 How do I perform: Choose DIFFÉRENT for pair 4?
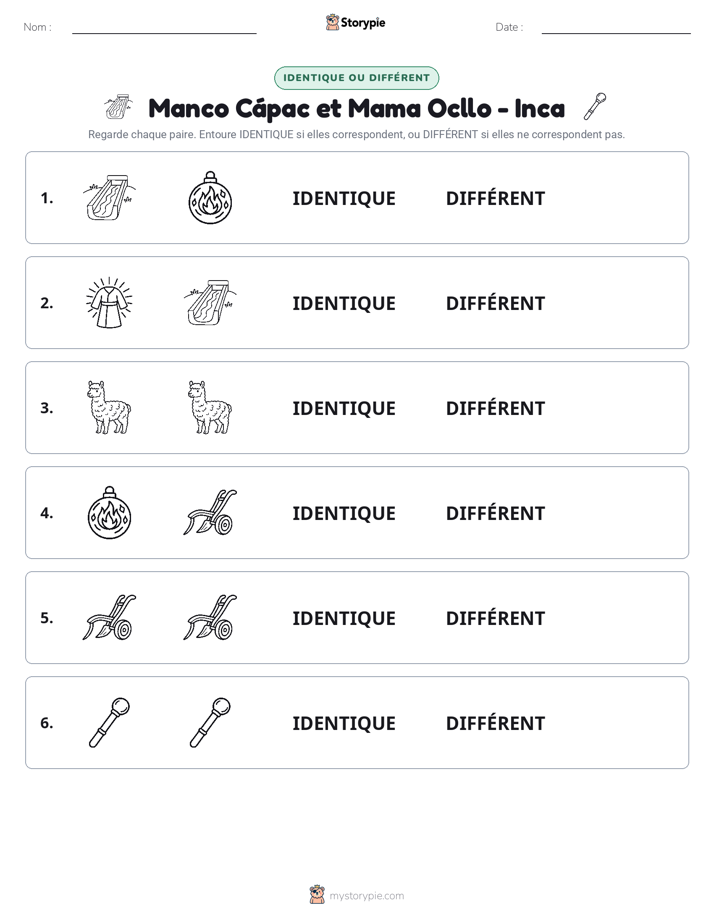(495, 513)
